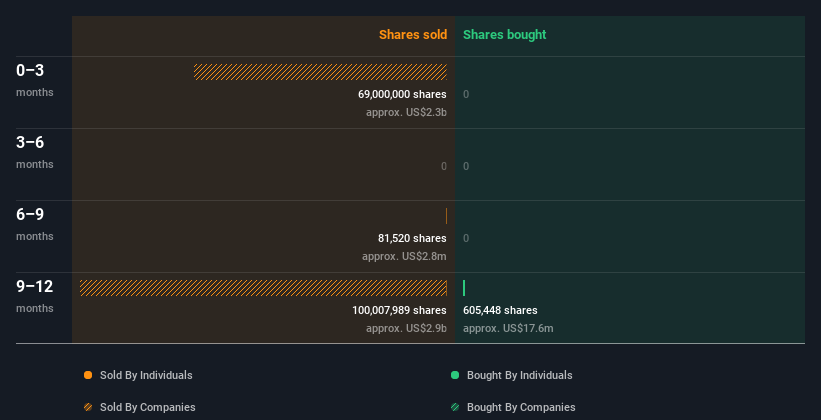This screenshot has width=821, height=420.
Task: Click the 9–12 row label
Action: (x=35, y=286)
